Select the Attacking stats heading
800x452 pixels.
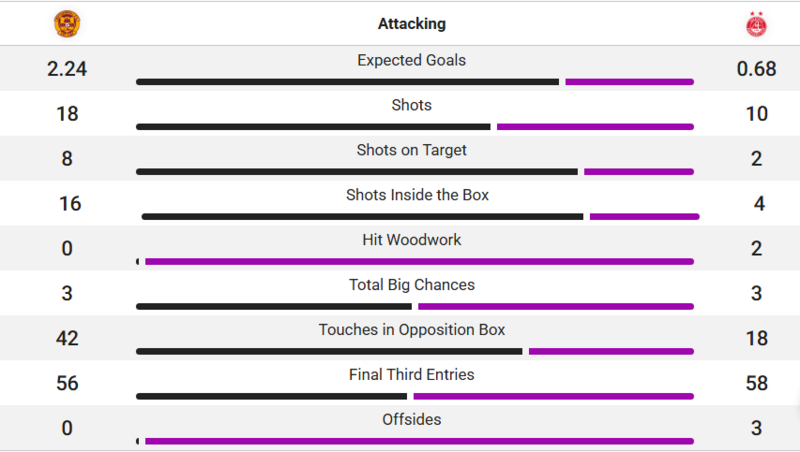[412, 24]
